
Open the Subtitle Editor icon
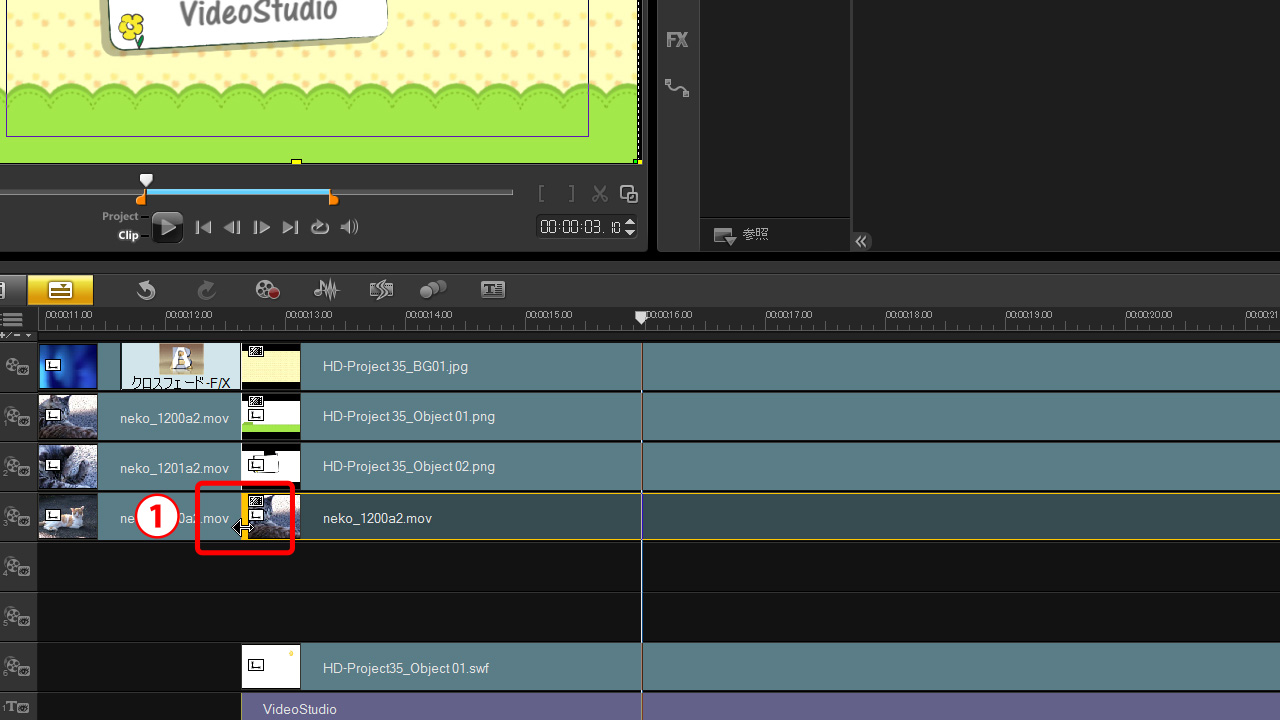tap(492, 290)
